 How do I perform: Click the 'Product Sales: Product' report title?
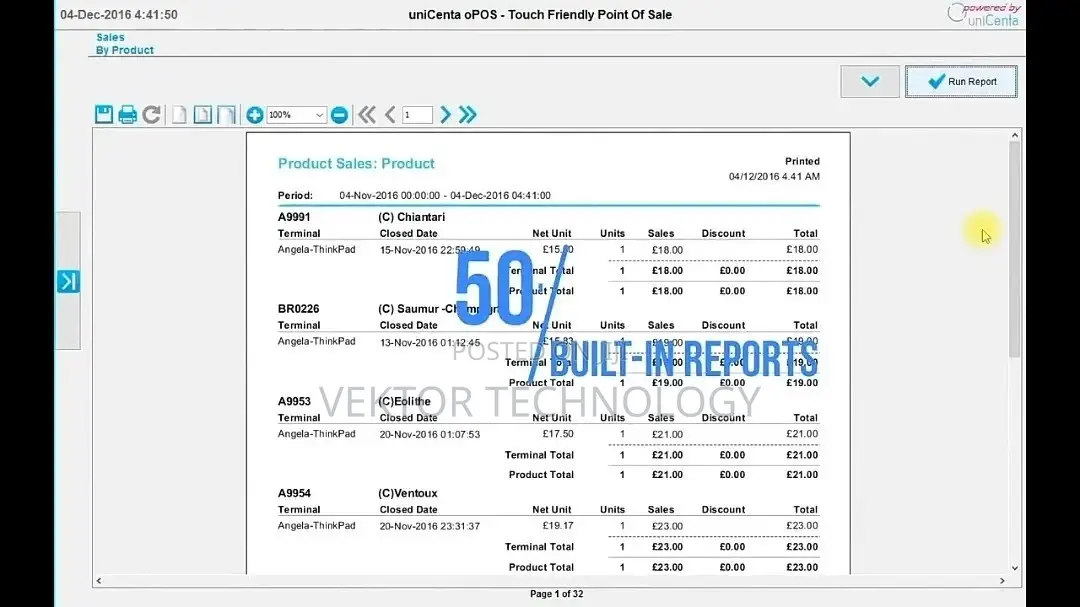coord(356,163)
